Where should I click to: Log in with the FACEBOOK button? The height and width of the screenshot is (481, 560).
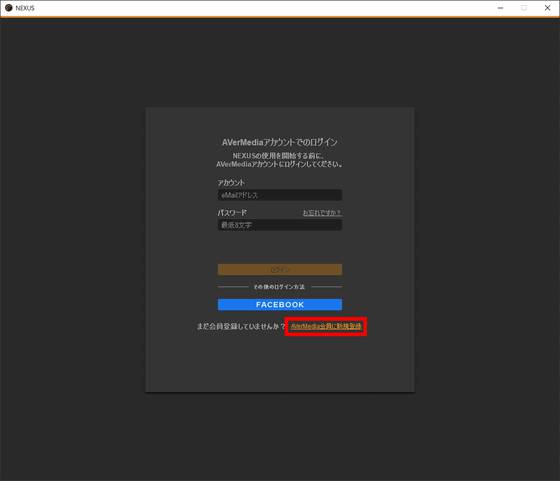point(280,305)
